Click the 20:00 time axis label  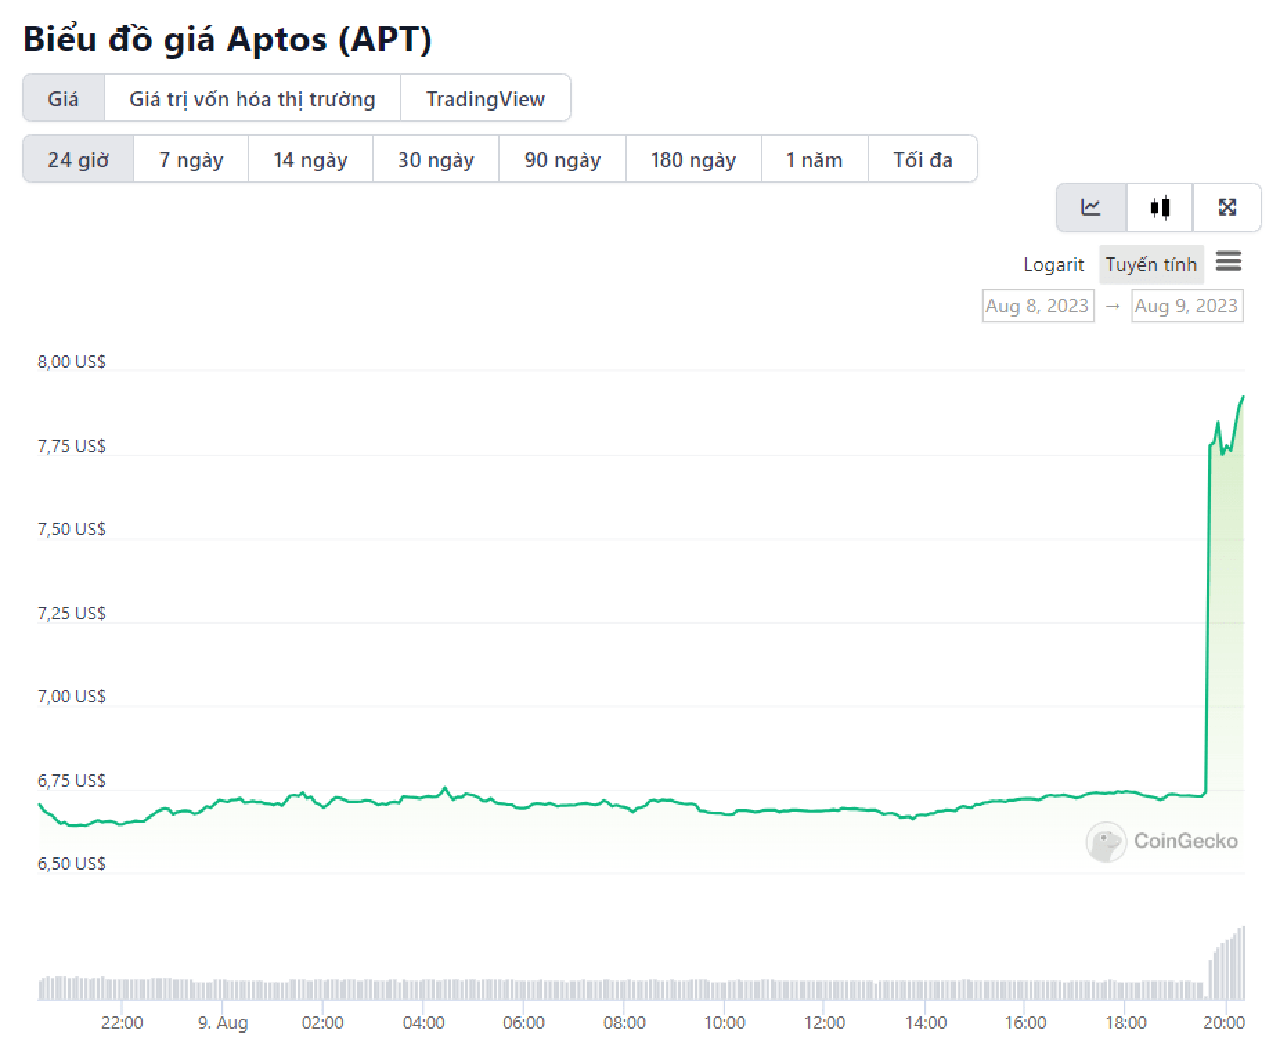[x=1223, y=1023]
